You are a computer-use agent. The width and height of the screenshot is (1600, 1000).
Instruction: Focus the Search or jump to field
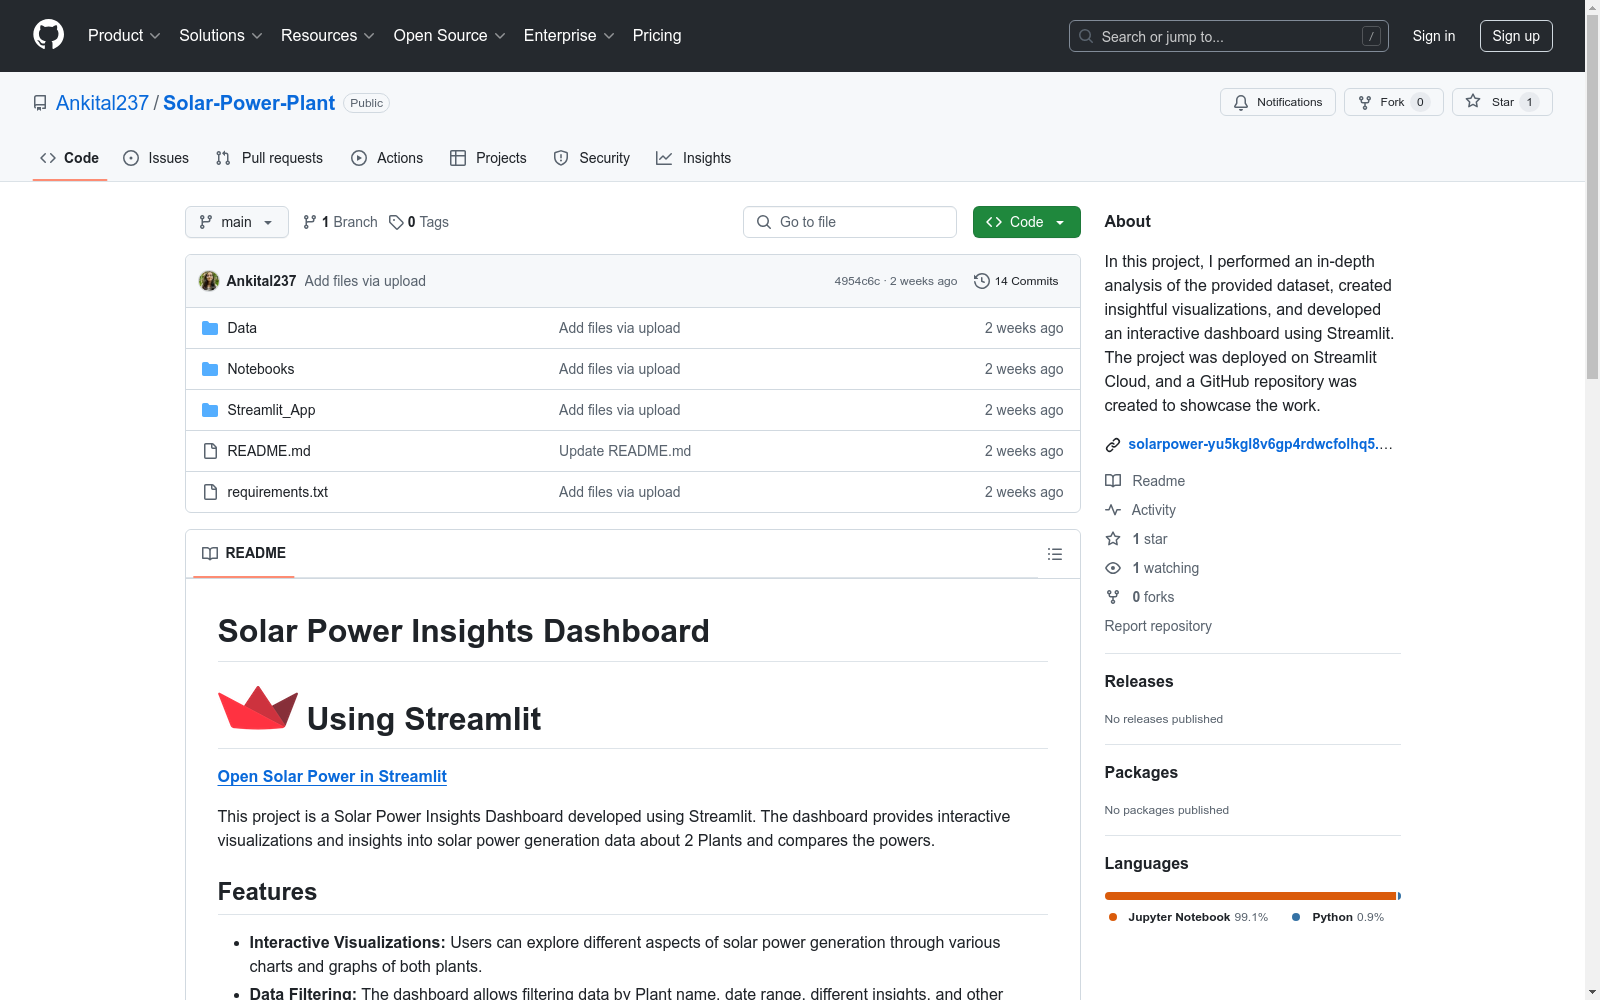point(1229,36)
